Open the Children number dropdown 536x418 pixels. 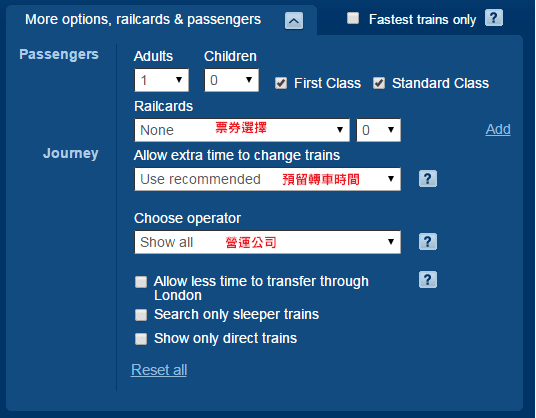pyautogui.click(x=231, y=80)
